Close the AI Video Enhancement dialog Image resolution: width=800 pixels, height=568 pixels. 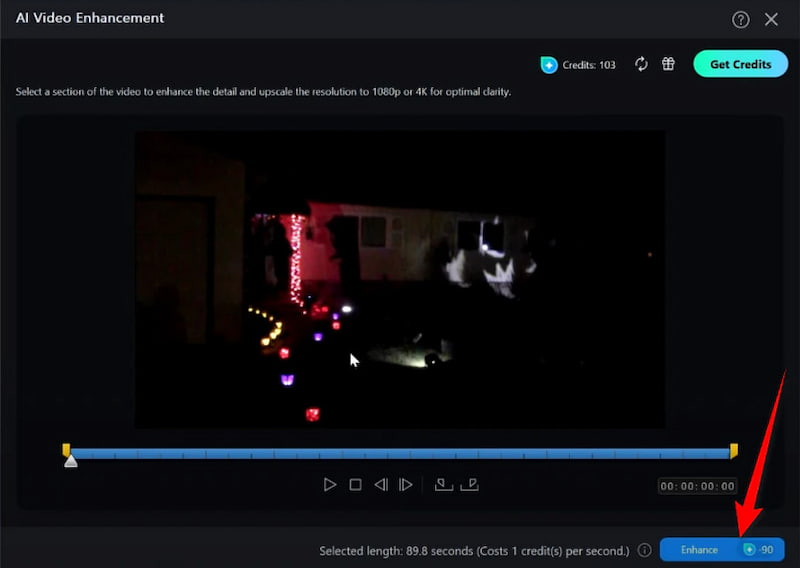tap(771, 19)
